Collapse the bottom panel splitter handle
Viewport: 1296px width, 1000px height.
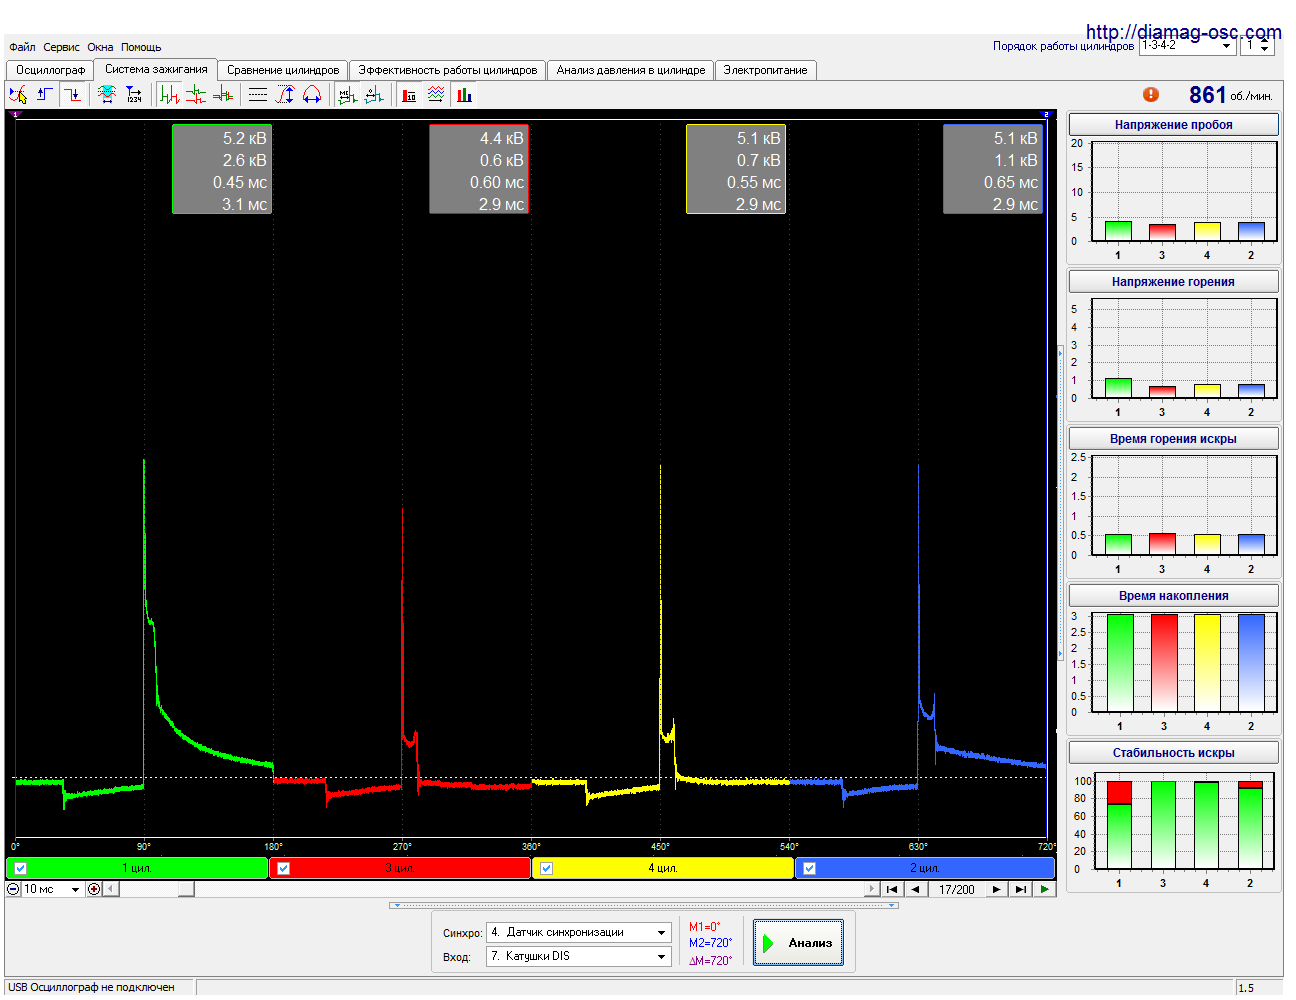(x=644, y=905)
